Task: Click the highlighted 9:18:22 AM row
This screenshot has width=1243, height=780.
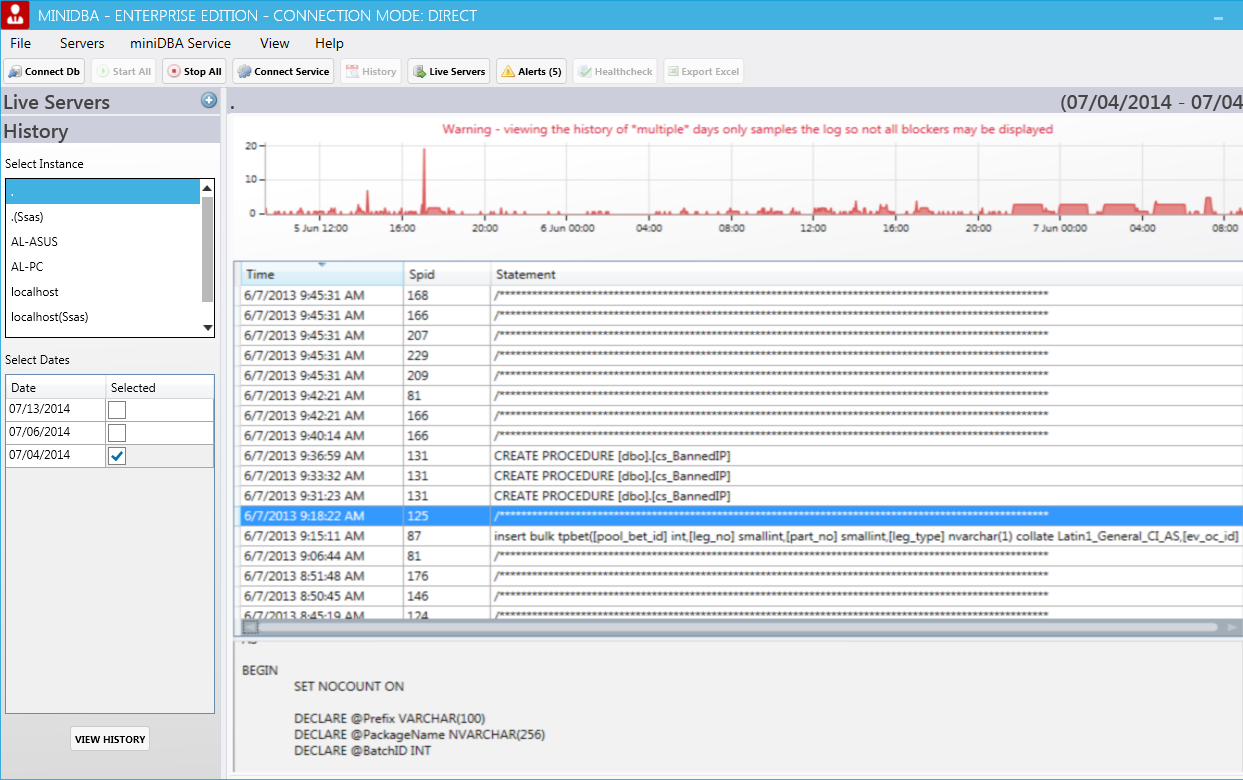Action: [742, 516]
